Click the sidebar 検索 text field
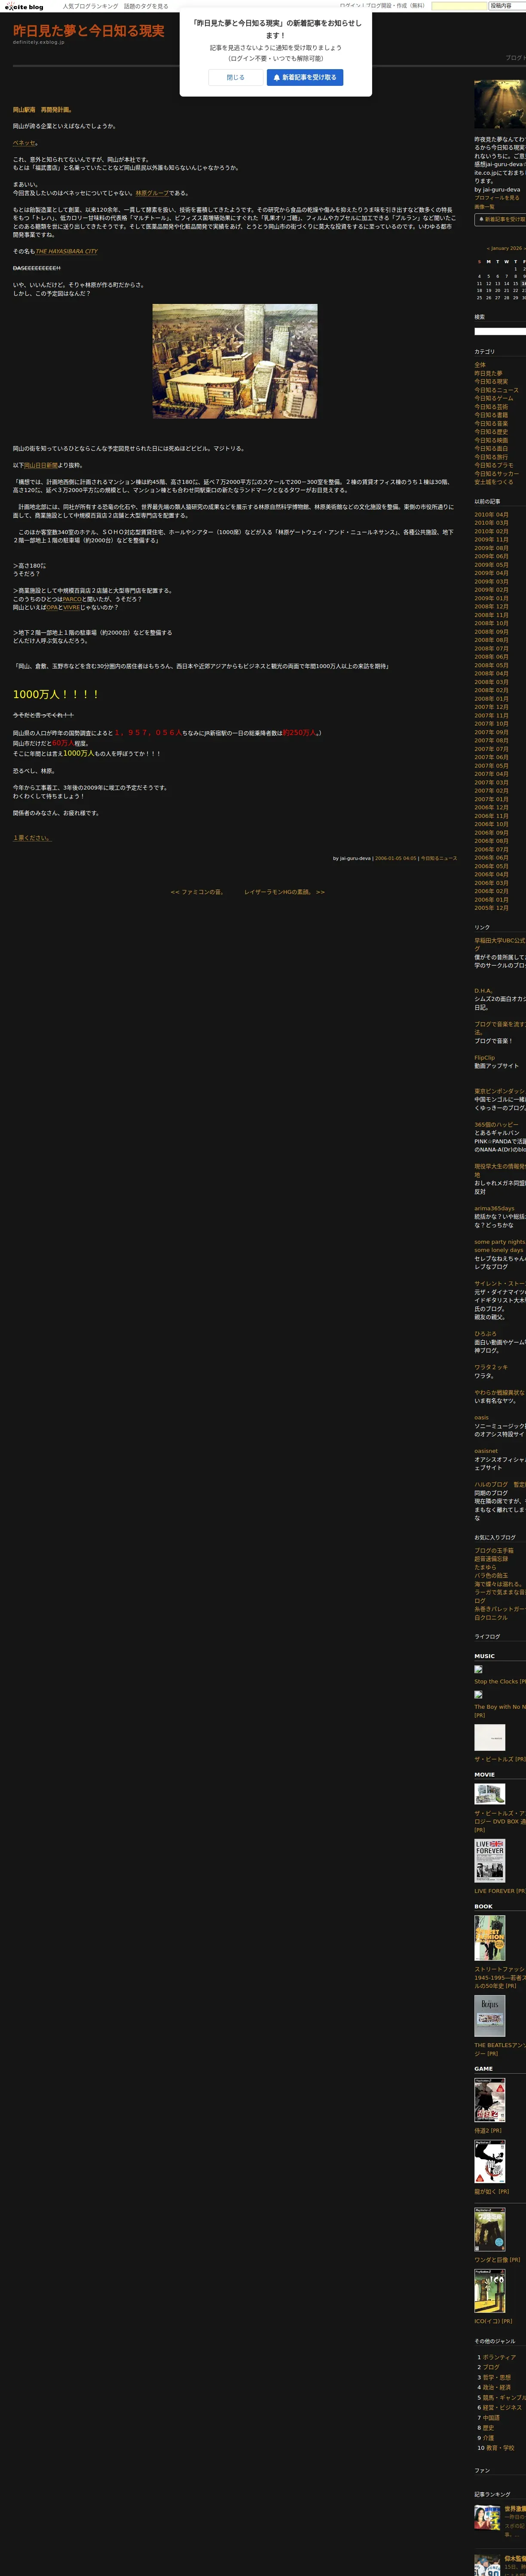526x2576 pixels. tap(500, 331)
